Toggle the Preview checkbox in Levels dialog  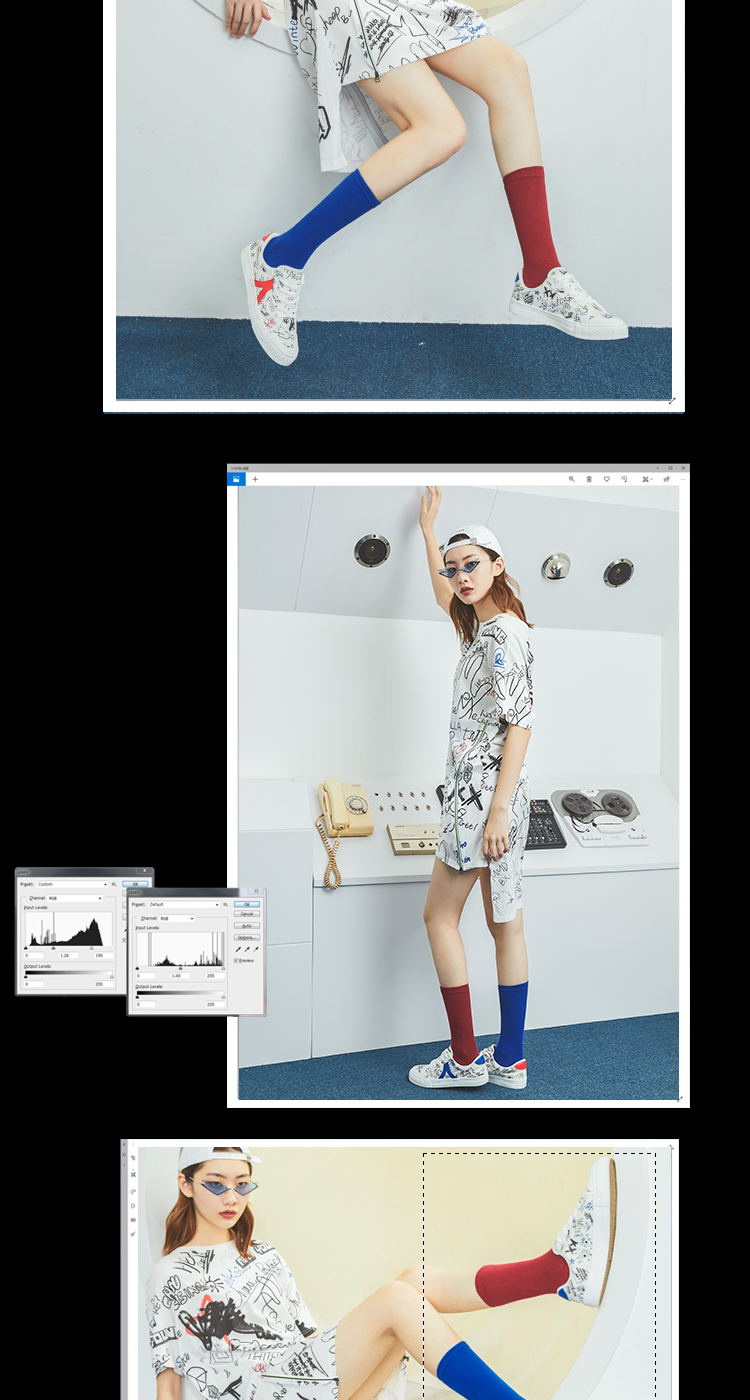[237, 960]
